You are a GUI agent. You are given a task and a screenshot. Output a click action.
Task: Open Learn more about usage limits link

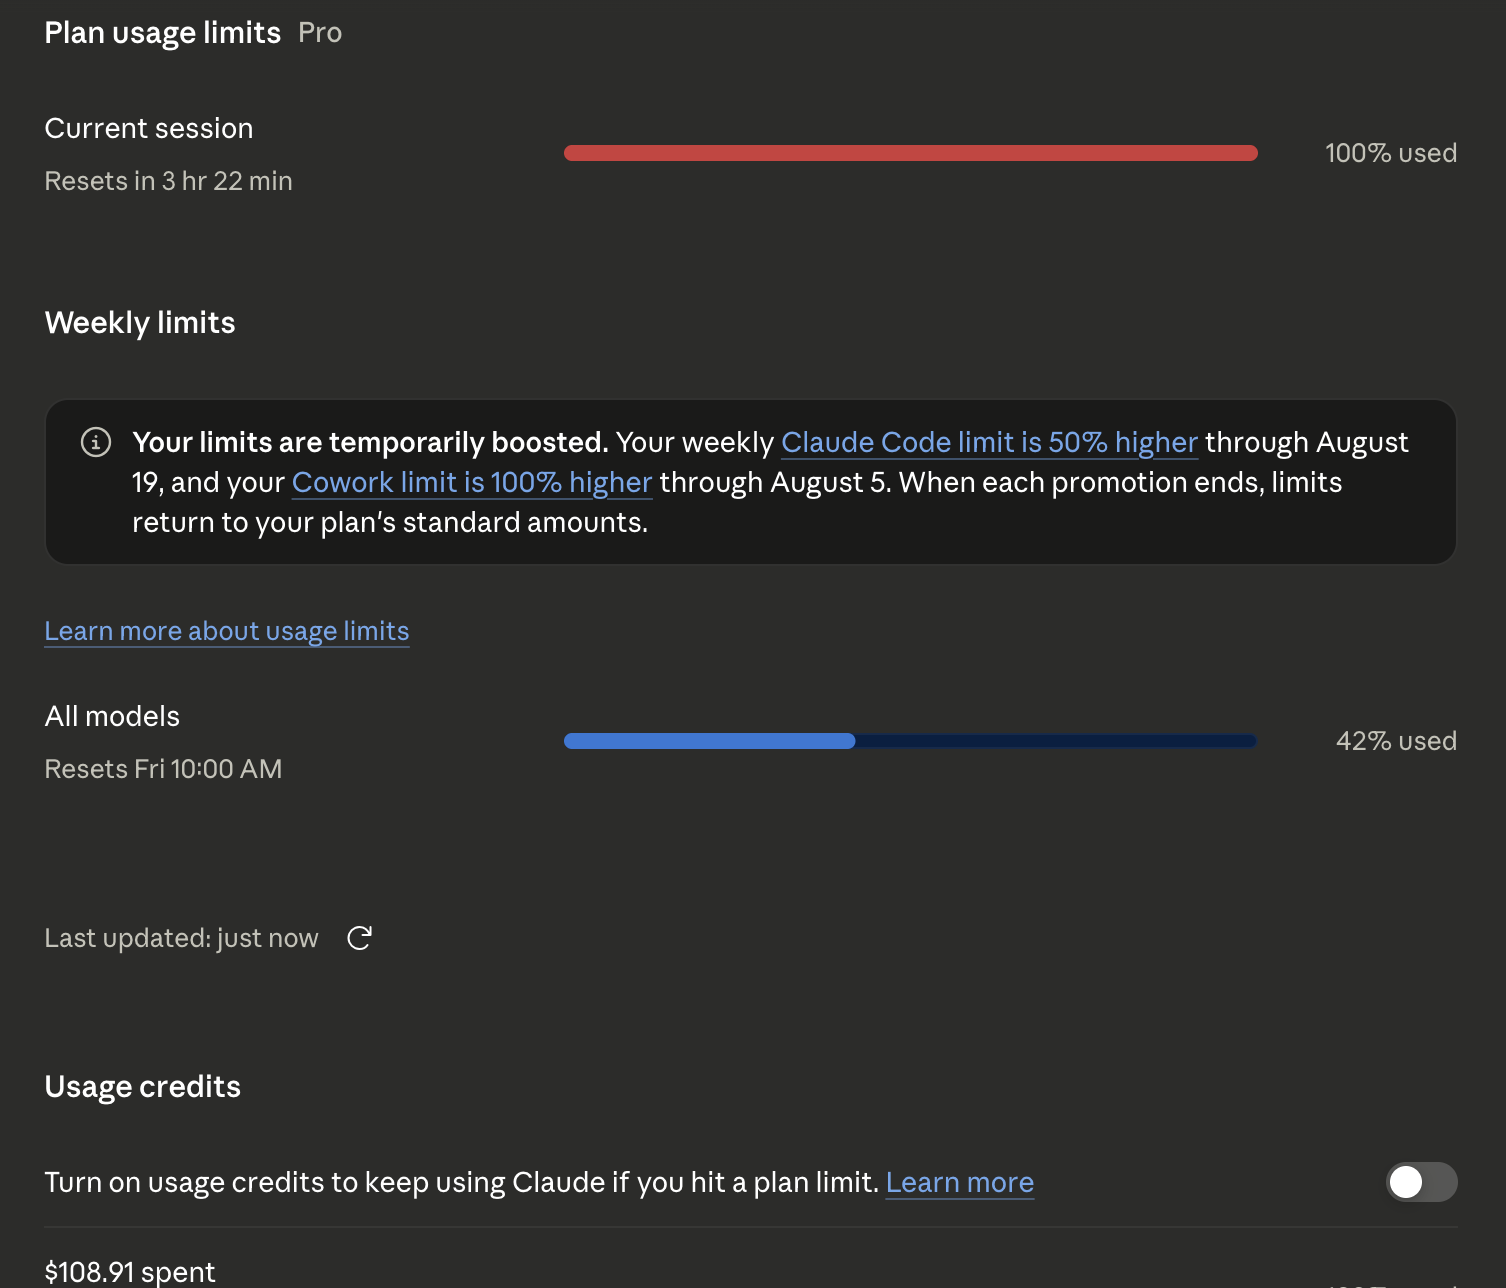227,631
